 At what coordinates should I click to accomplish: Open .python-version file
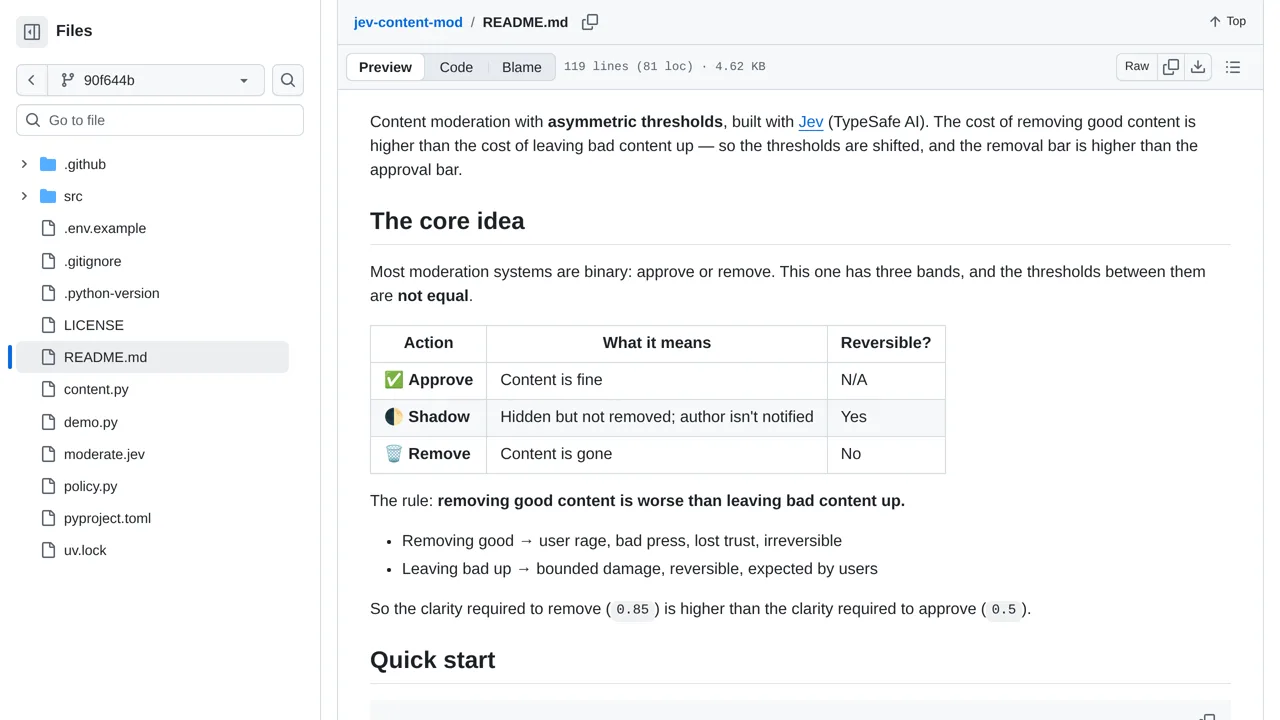[x=111, y=293]
